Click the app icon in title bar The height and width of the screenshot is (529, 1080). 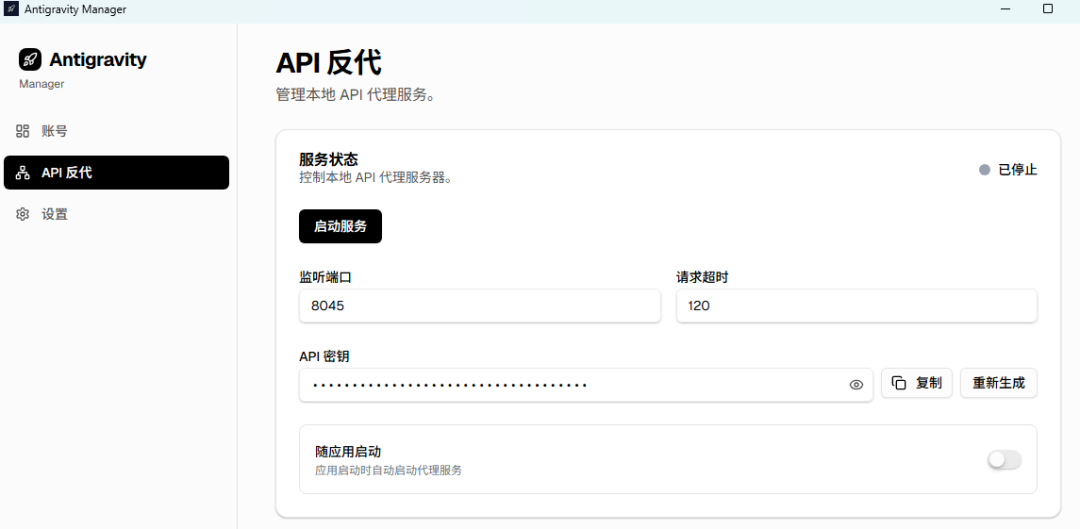[11, 9]
